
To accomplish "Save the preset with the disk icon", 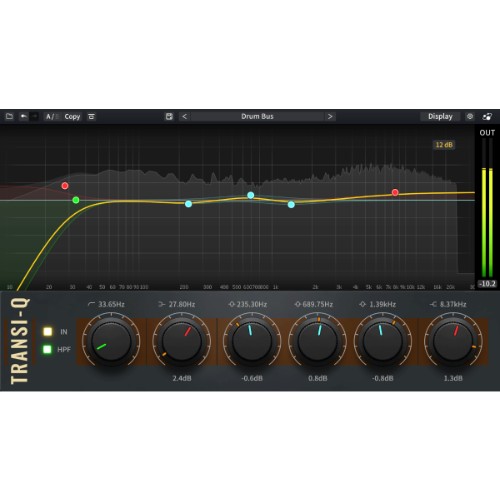I will [169, 116].
